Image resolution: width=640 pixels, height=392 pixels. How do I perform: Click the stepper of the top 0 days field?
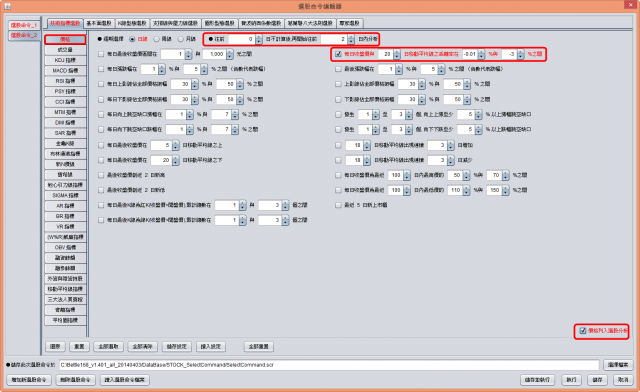(259, 39)
